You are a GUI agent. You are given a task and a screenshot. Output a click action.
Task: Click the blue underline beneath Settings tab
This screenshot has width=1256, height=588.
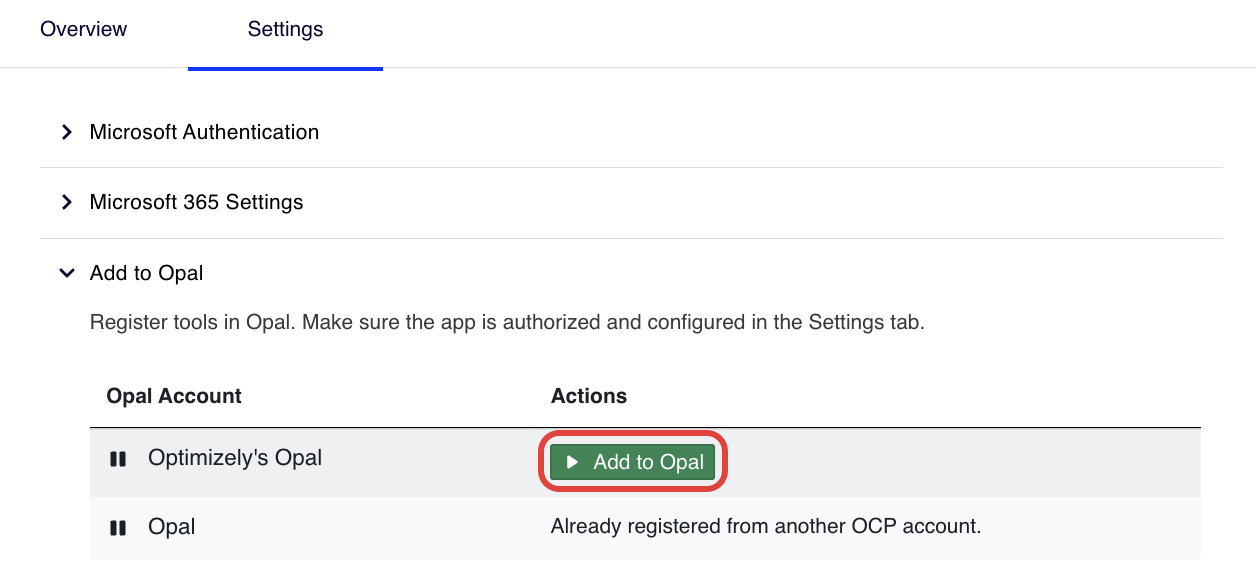pyautogui.click(x=285, y=68)
